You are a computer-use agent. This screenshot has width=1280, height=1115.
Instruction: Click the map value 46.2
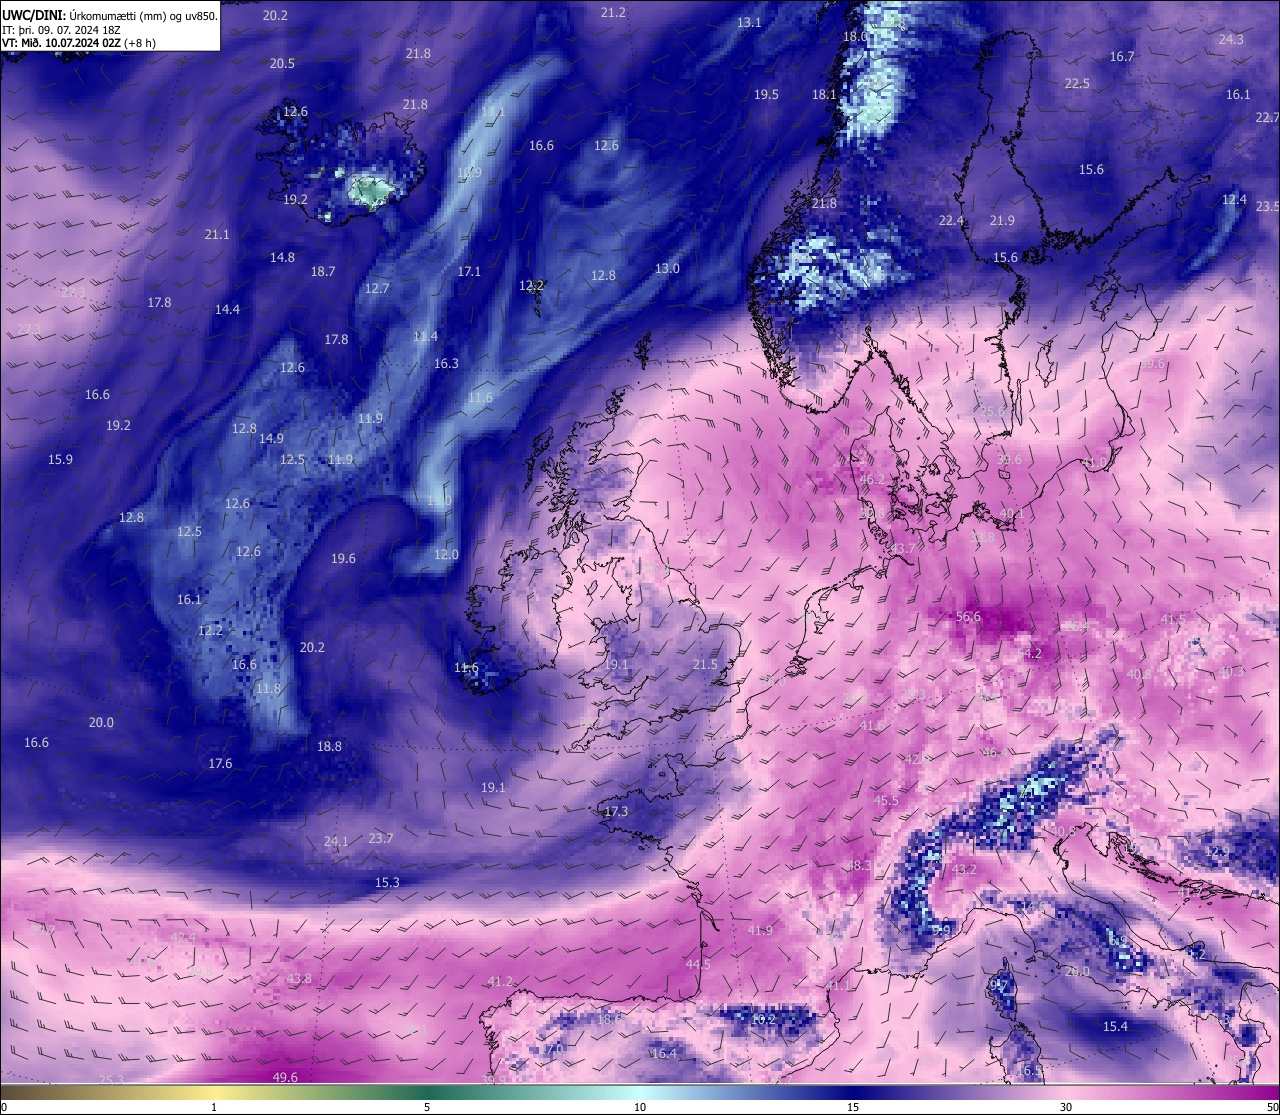(872, 480)
